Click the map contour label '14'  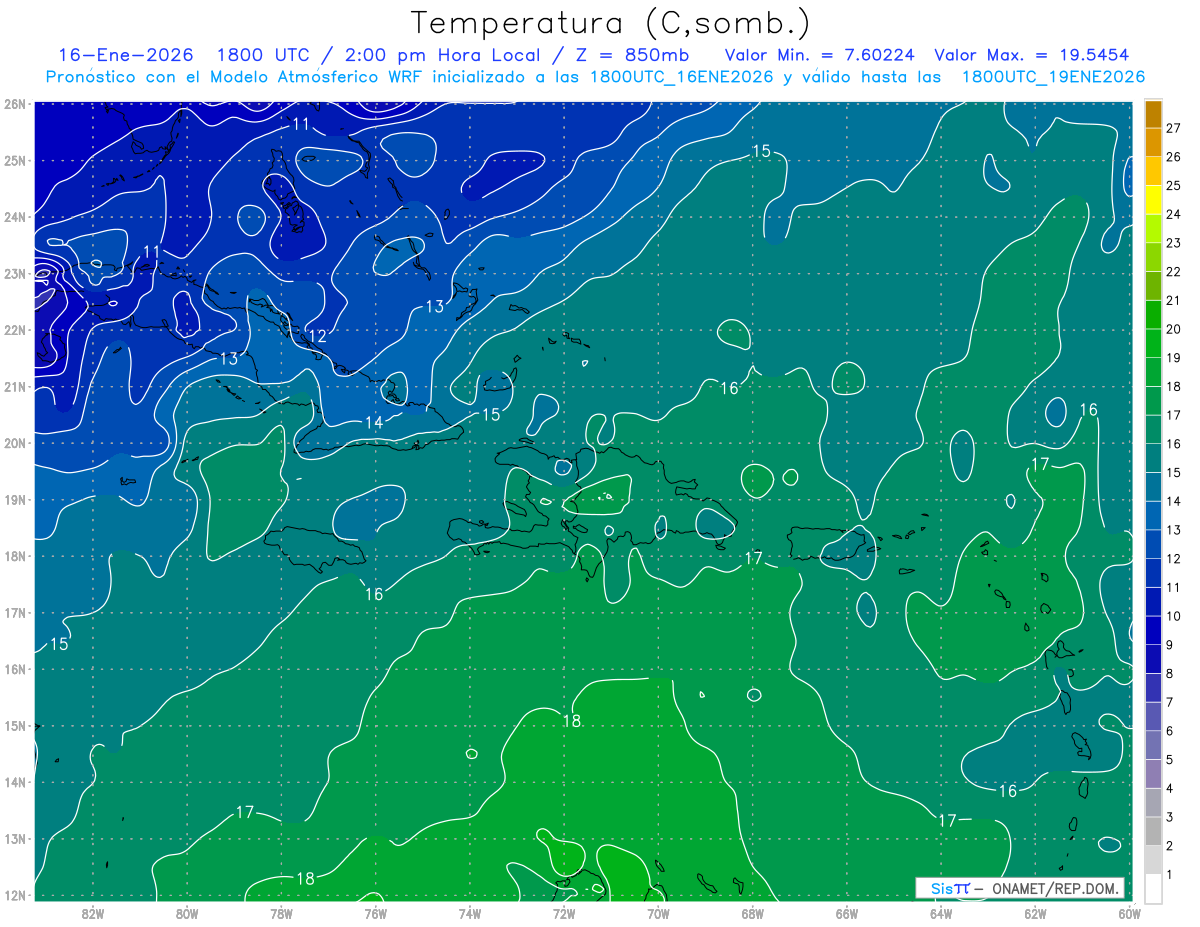373,423
